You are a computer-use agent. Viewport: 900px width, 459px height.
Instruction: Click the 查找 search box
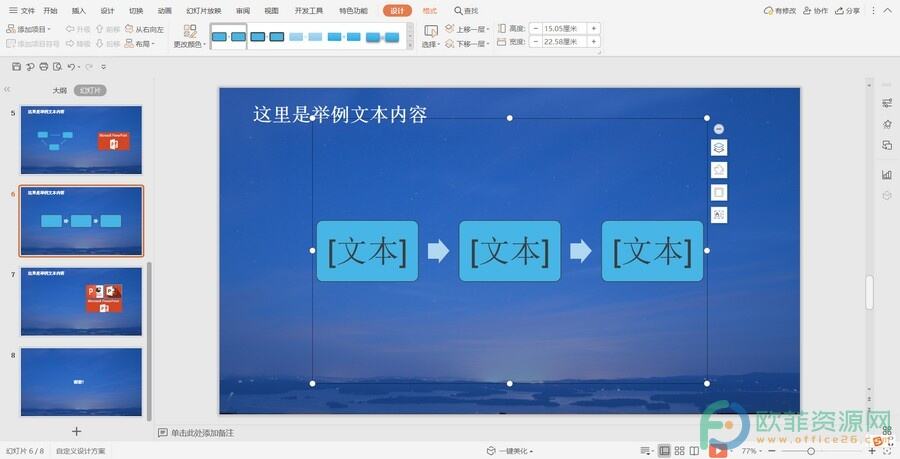(x=466, y=10)
